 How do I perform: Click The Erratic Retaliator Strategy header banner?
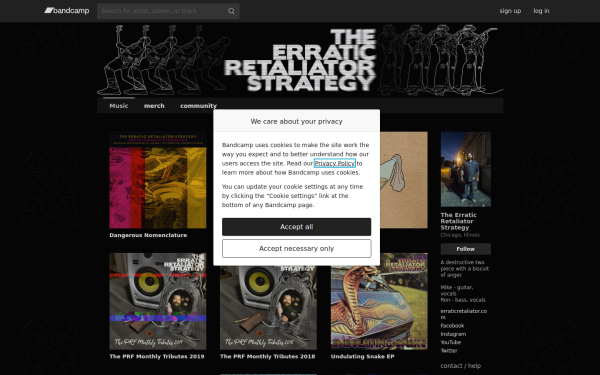tap(300, 59)
